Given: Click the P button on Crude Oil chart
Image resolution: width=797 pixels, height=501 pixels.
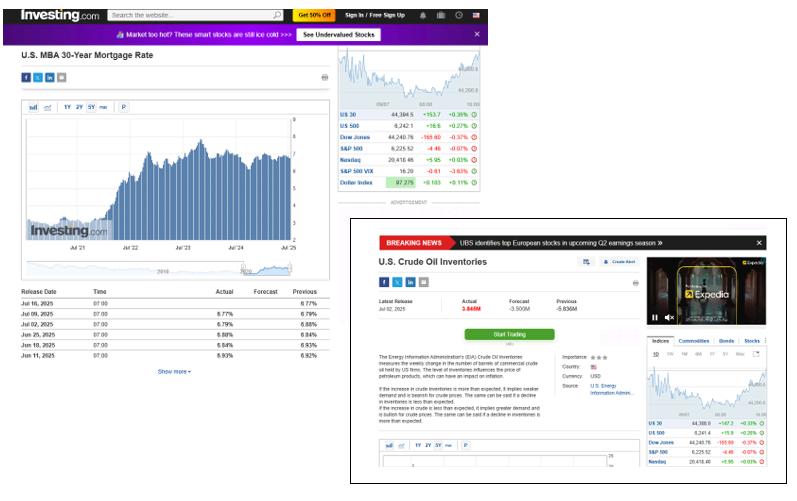Looking at the screenshot, I should [465, 445].
